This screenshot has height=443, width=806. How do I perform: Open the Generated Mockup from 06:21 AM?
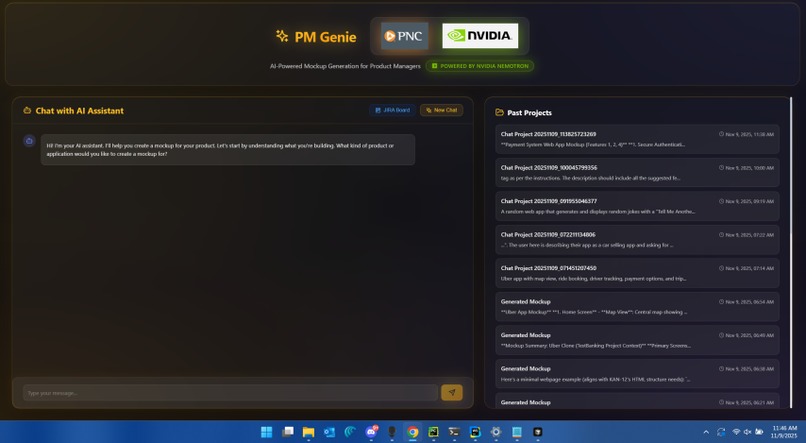click(x=637, y=401)
